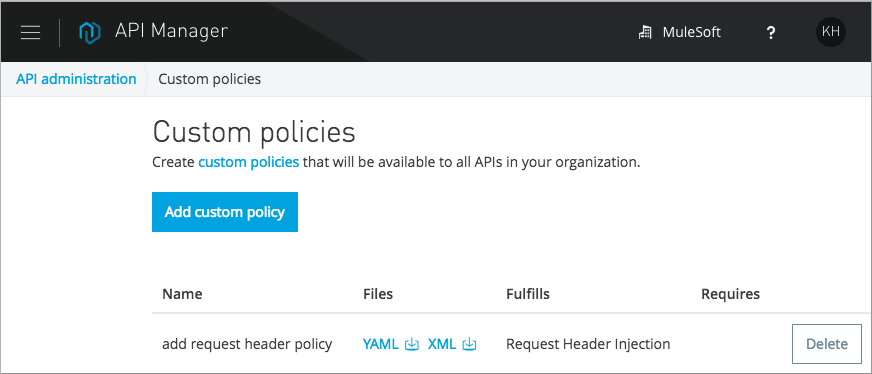This screenshot has width=872, height=374.
Task: Click the XML download icon
Action: pyautogui.click(x=469, y=345)
